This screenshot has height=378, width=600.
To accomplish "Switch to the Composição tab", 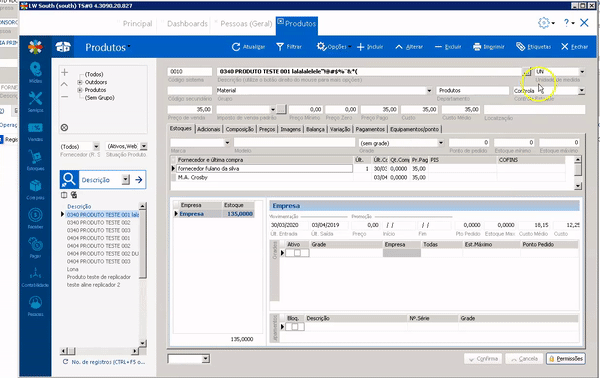I will click(x=240, y=129).
